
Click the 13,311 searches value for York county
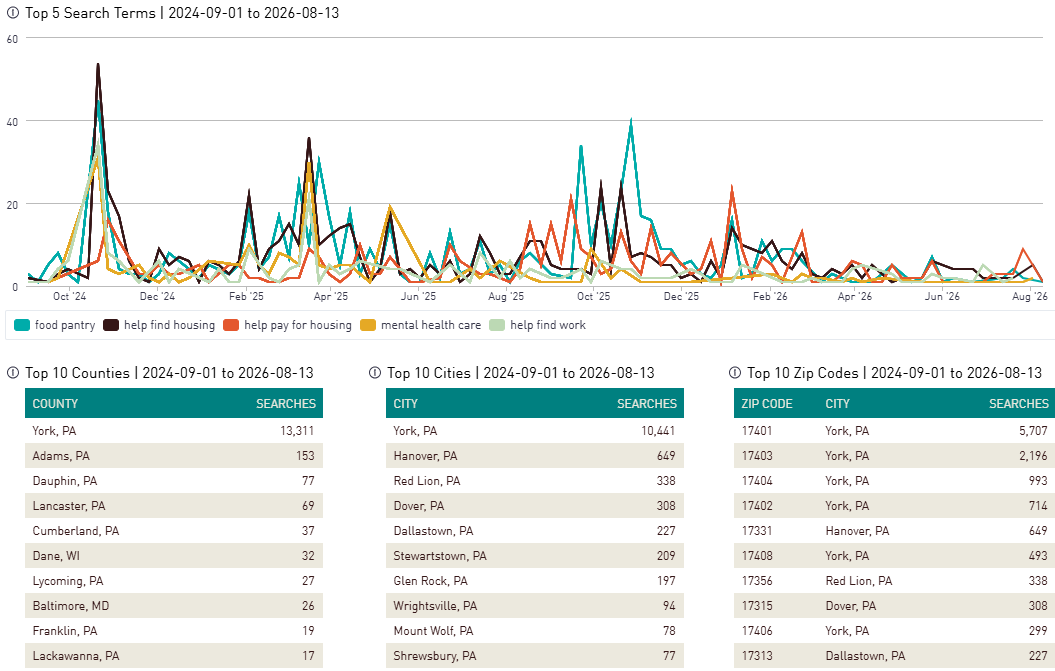[297, 431]
